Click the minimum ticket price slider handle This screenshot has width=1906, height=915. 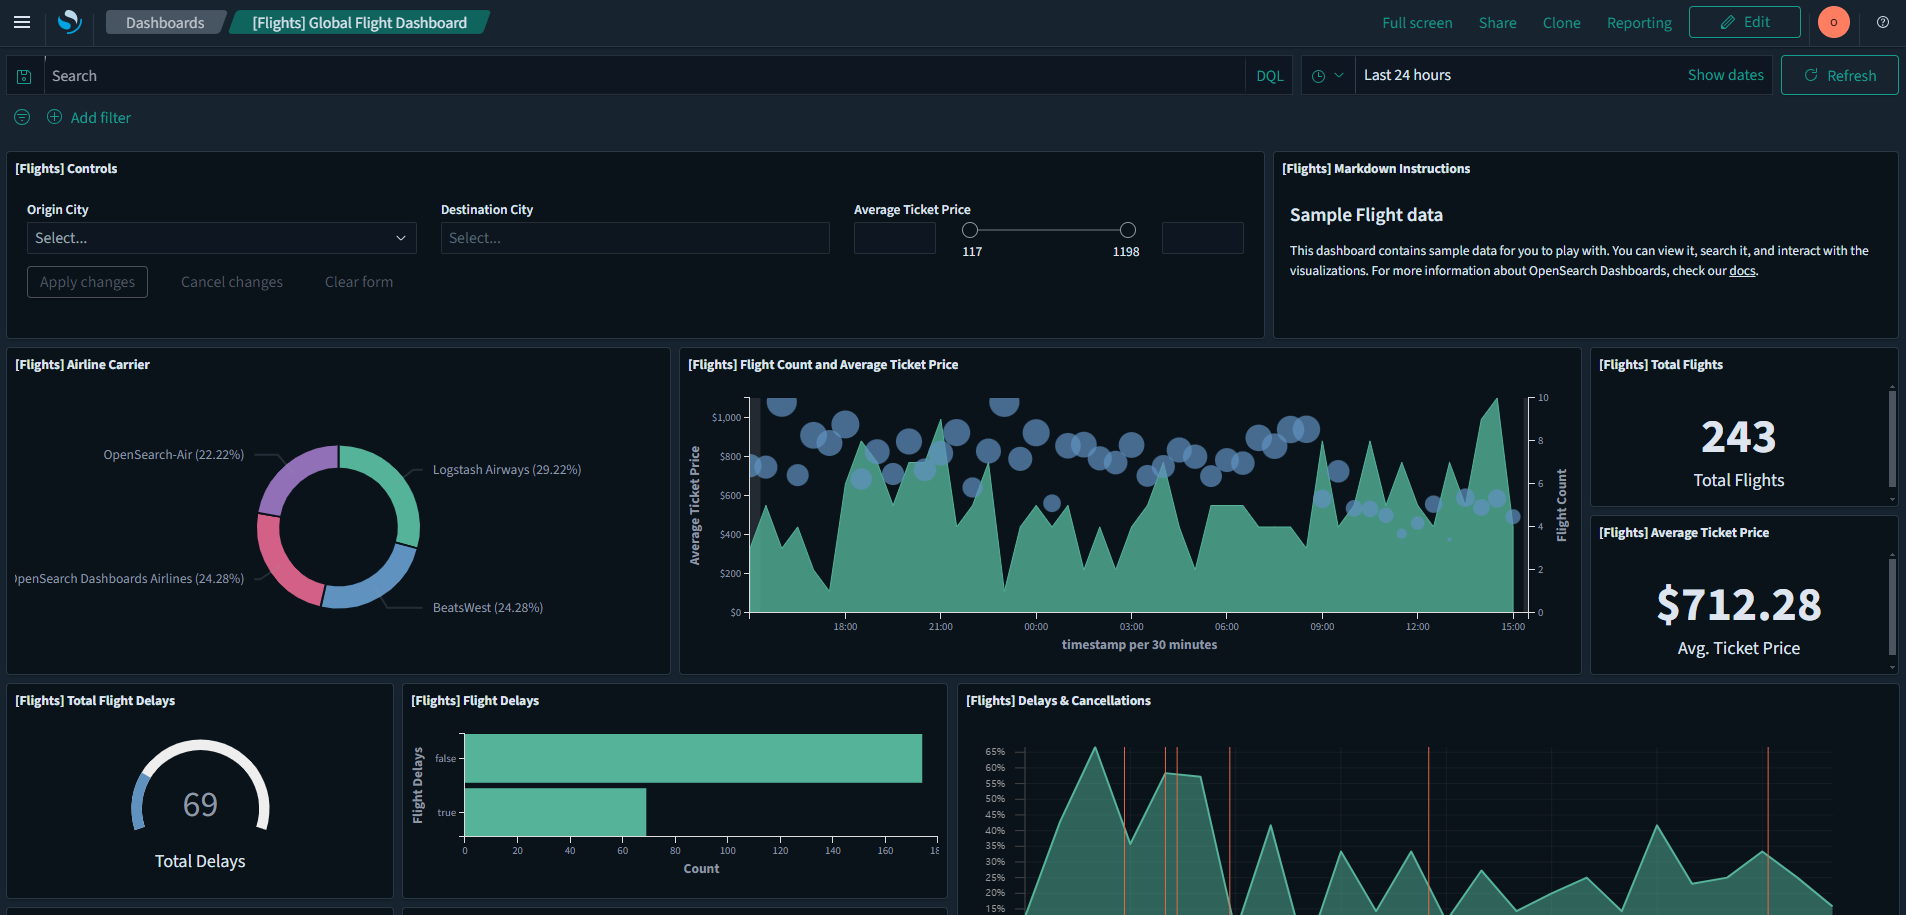(970, 230)
